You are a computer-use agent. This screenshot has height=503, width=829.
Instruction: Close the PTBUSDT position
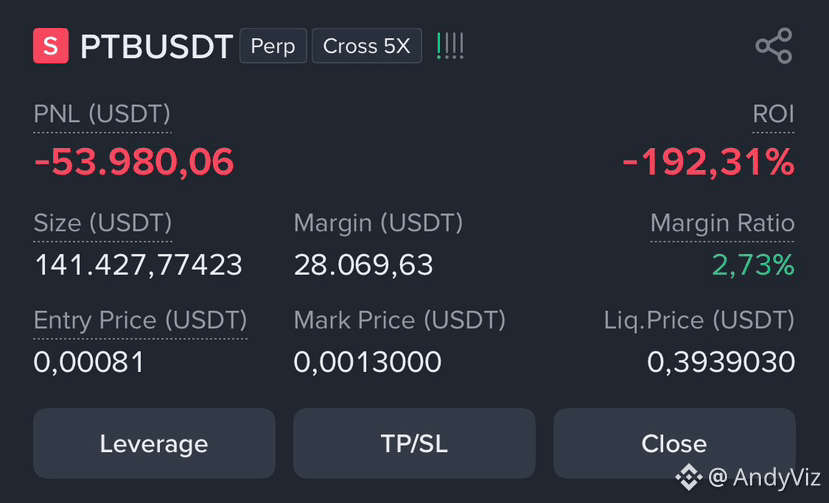(674, 443)
